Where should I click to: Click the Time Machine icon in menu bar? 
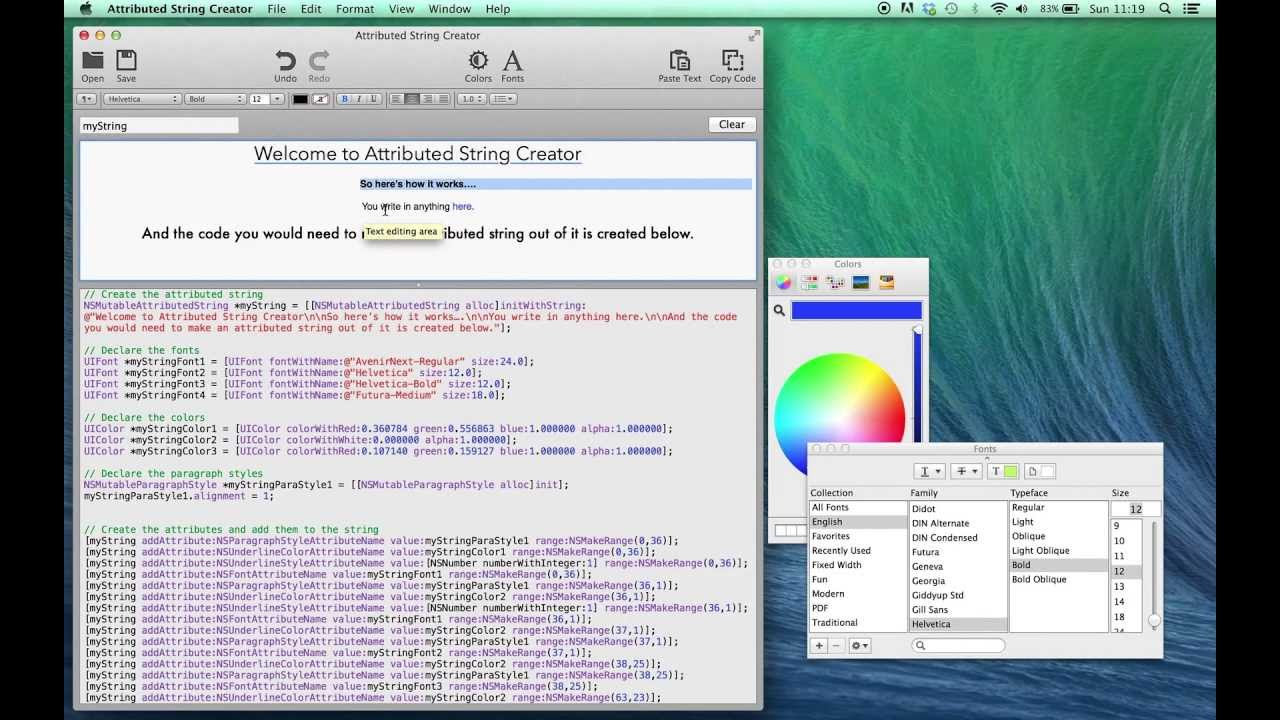pyautogui.click(x=951, y=9)
